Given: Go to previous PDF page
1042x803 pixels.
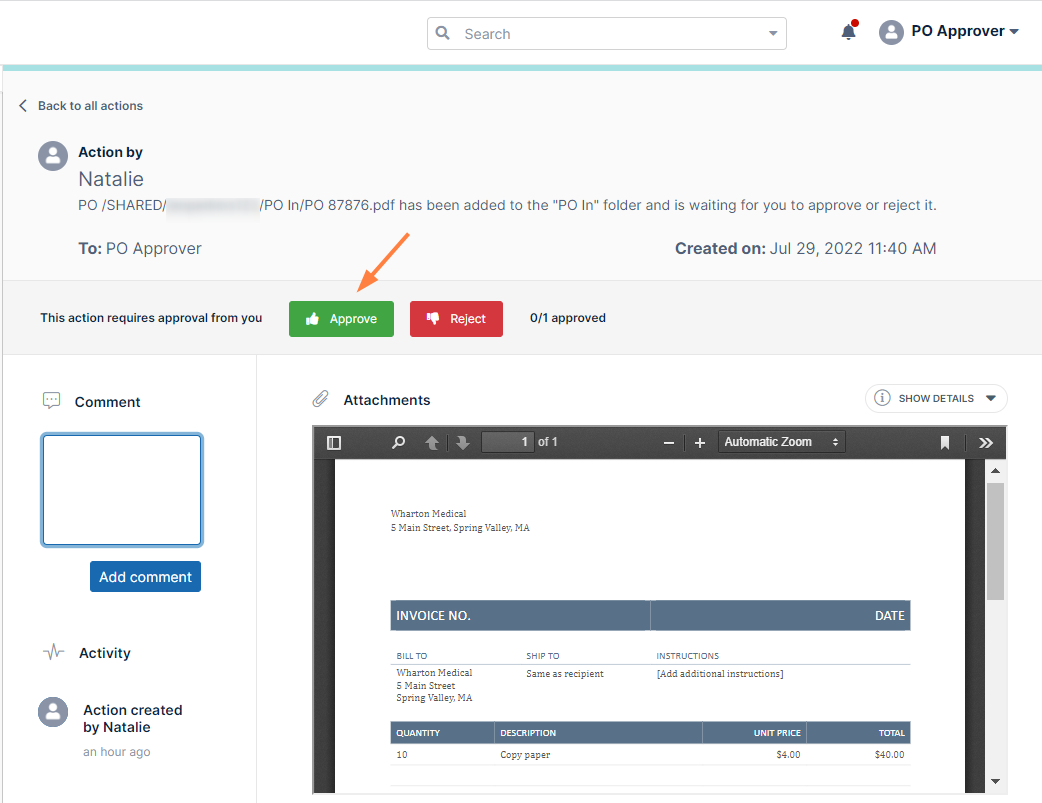Looking at the screenshot, I should pos(432,443).
